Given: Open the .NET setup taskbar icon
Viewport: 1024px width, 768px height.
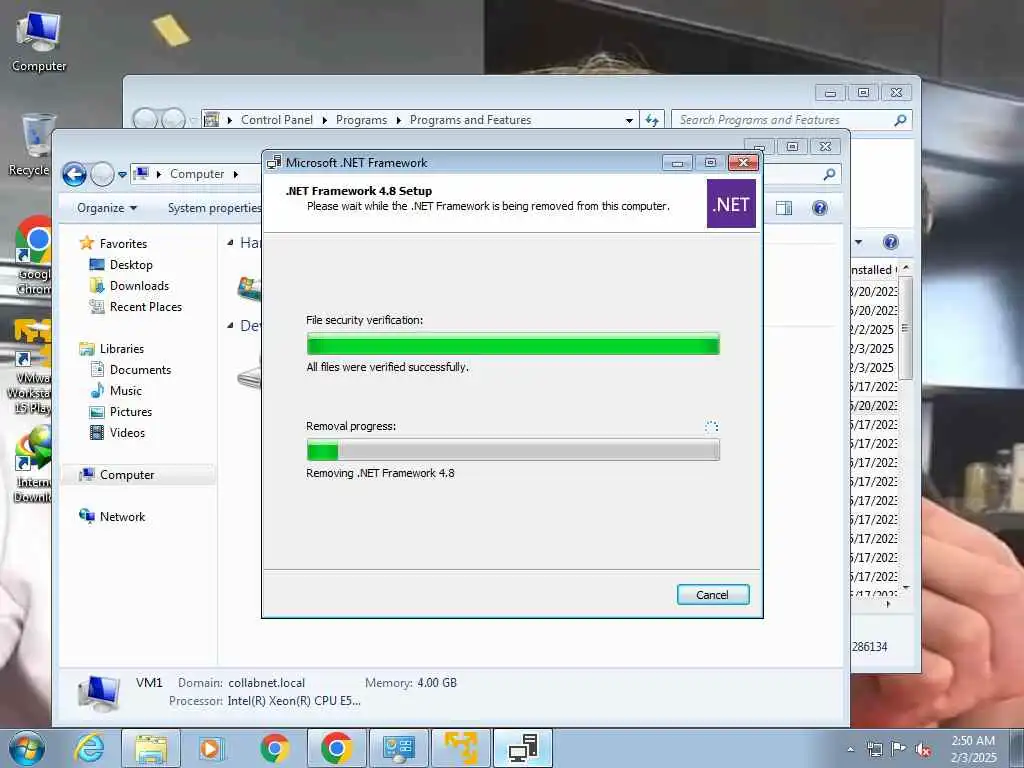Looking at the screenshot, I should (522, 748).
